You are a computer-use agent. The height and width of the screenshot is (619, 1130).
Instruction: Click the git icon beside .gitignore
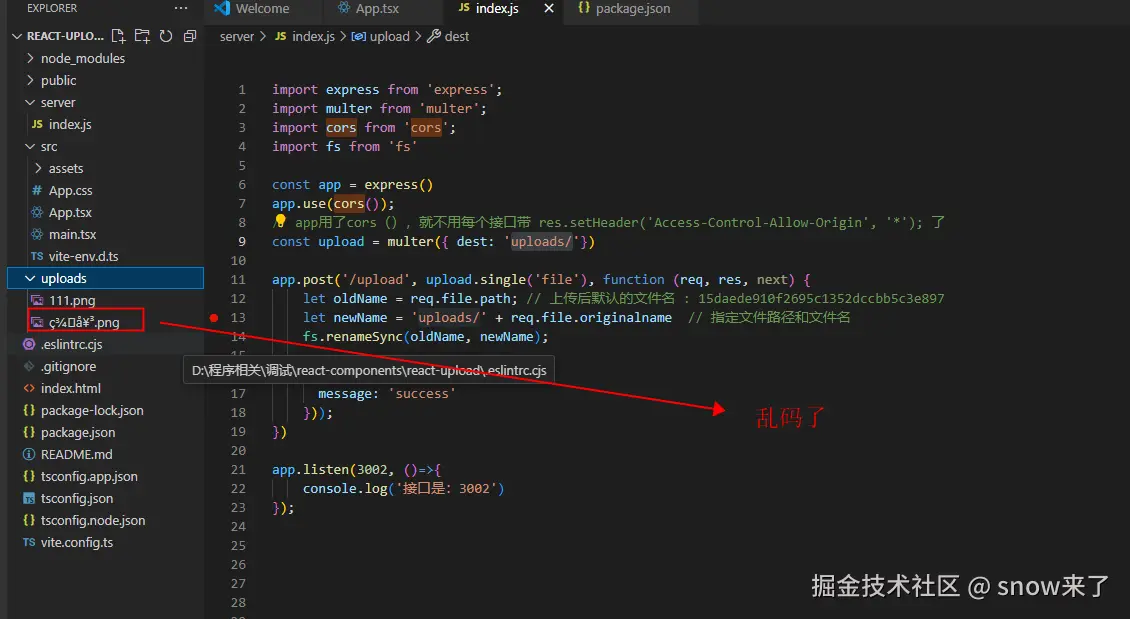pyautogui.click(x=29, y=366)
